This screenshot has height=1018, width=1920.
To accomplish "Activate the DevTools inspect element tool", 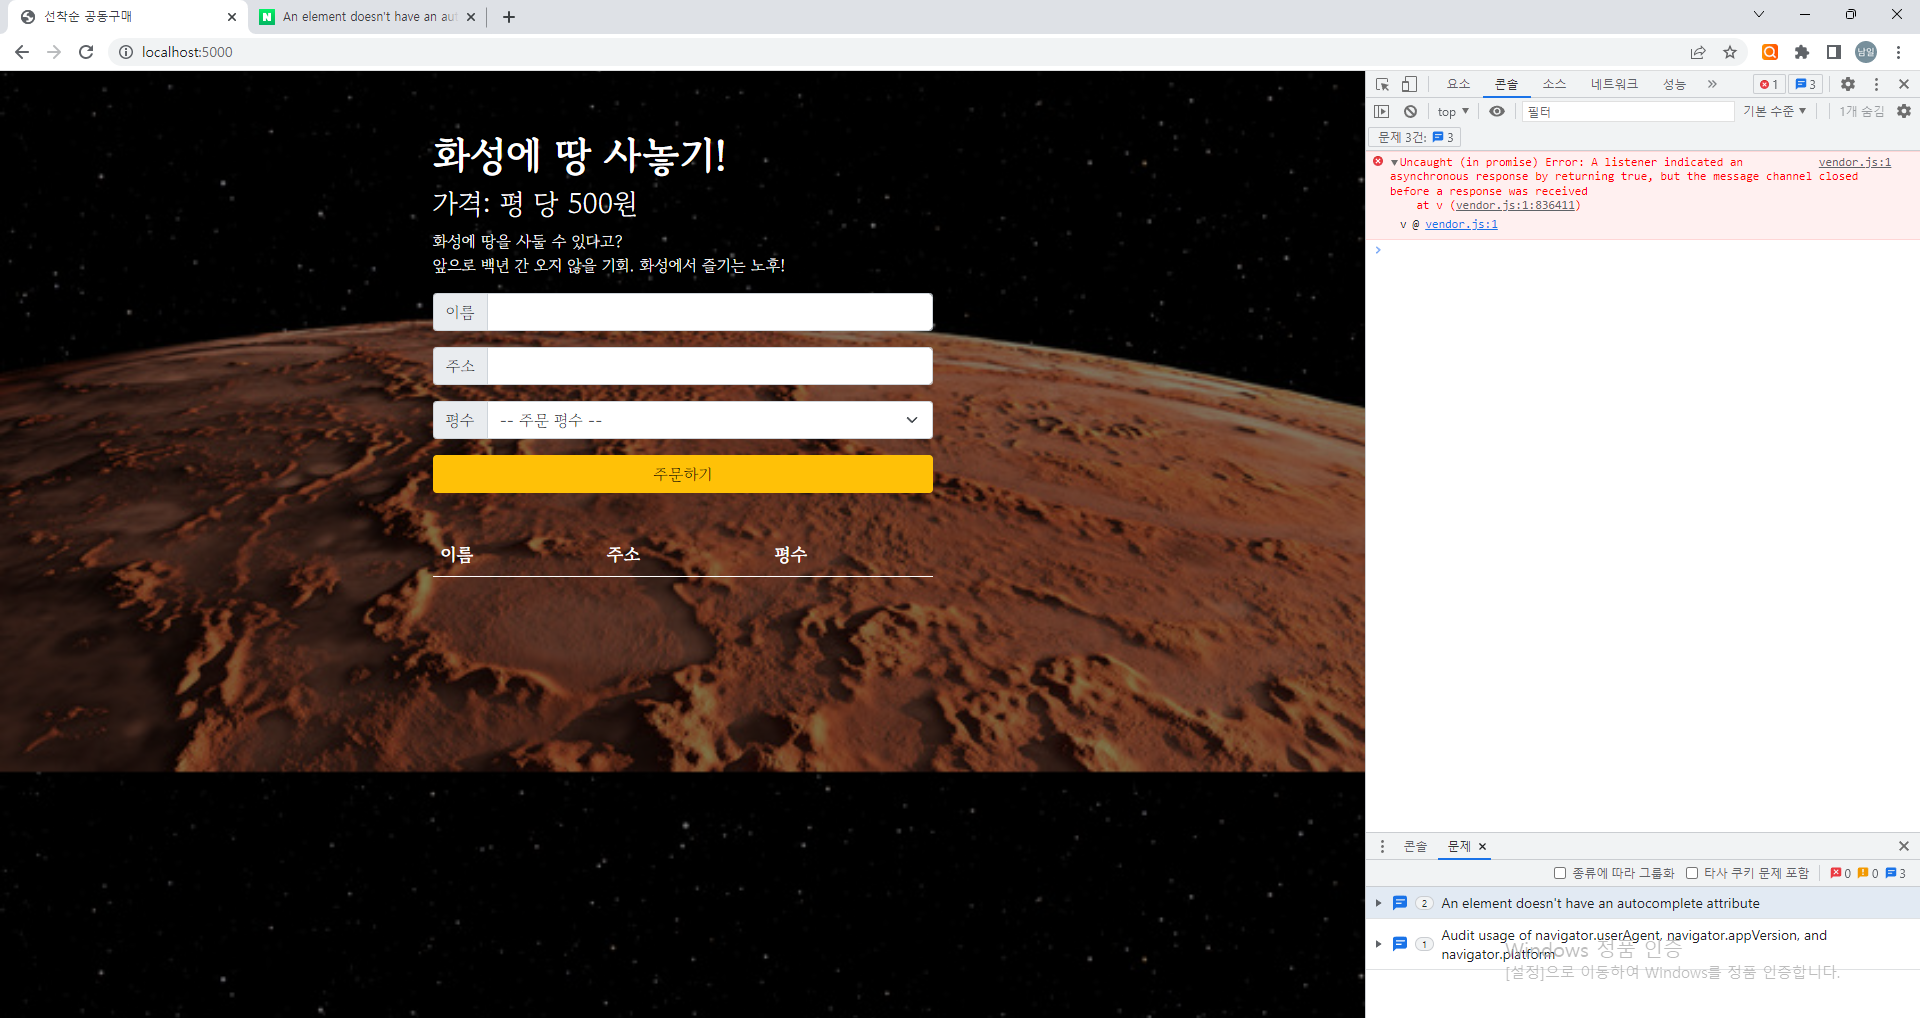I will tap(1383, 84).
